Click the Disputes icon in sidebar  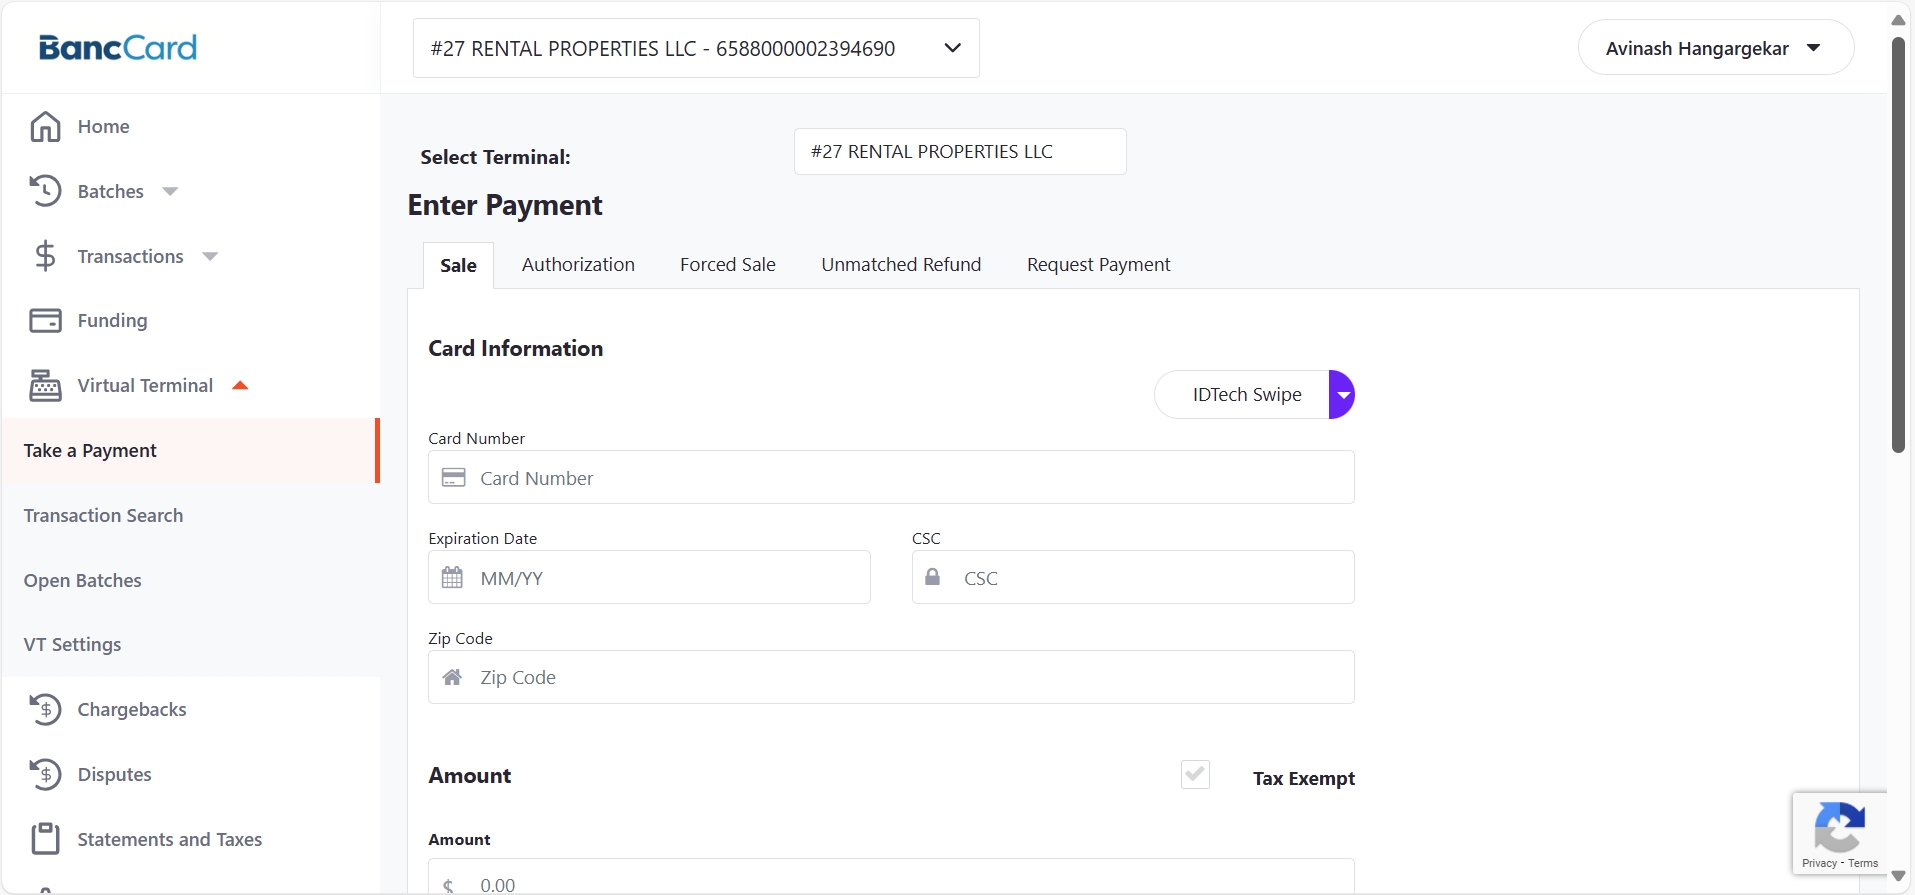[45, 775]
